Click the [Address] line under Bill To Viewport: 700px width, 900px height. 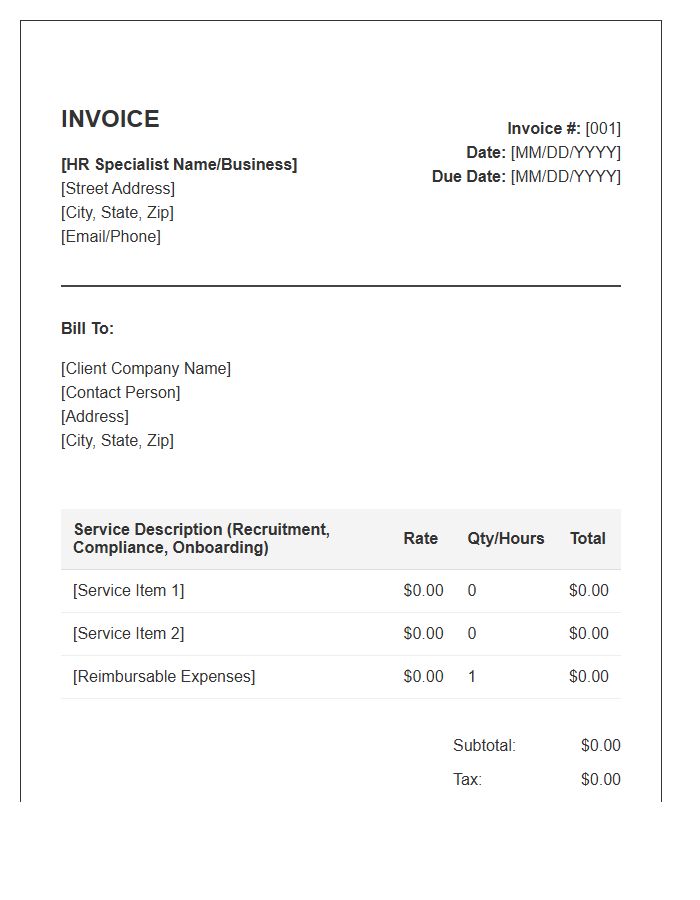(95, 417)
